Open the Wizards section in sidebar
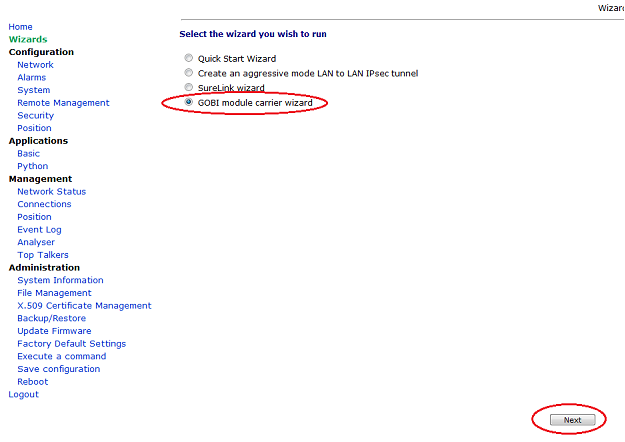 pos(27,40)
